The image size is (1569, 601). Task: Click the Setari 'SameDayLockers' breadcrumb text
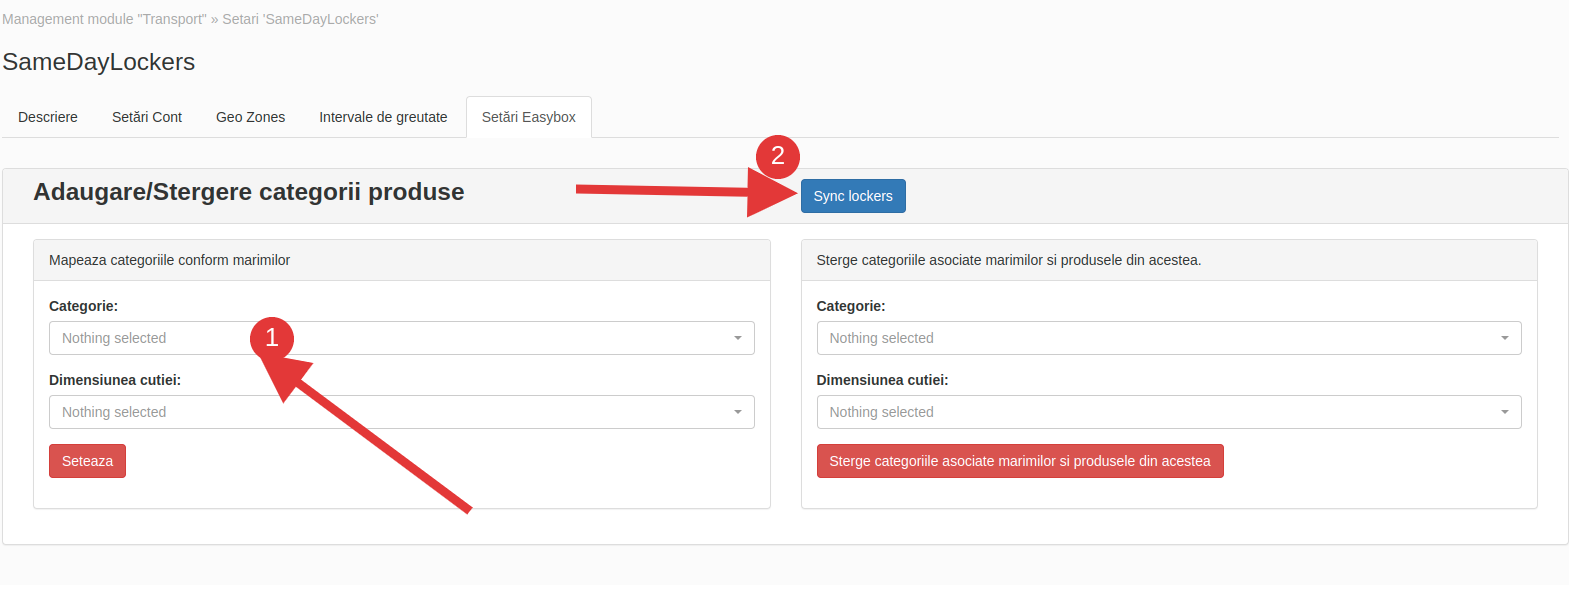click(300, 19)
